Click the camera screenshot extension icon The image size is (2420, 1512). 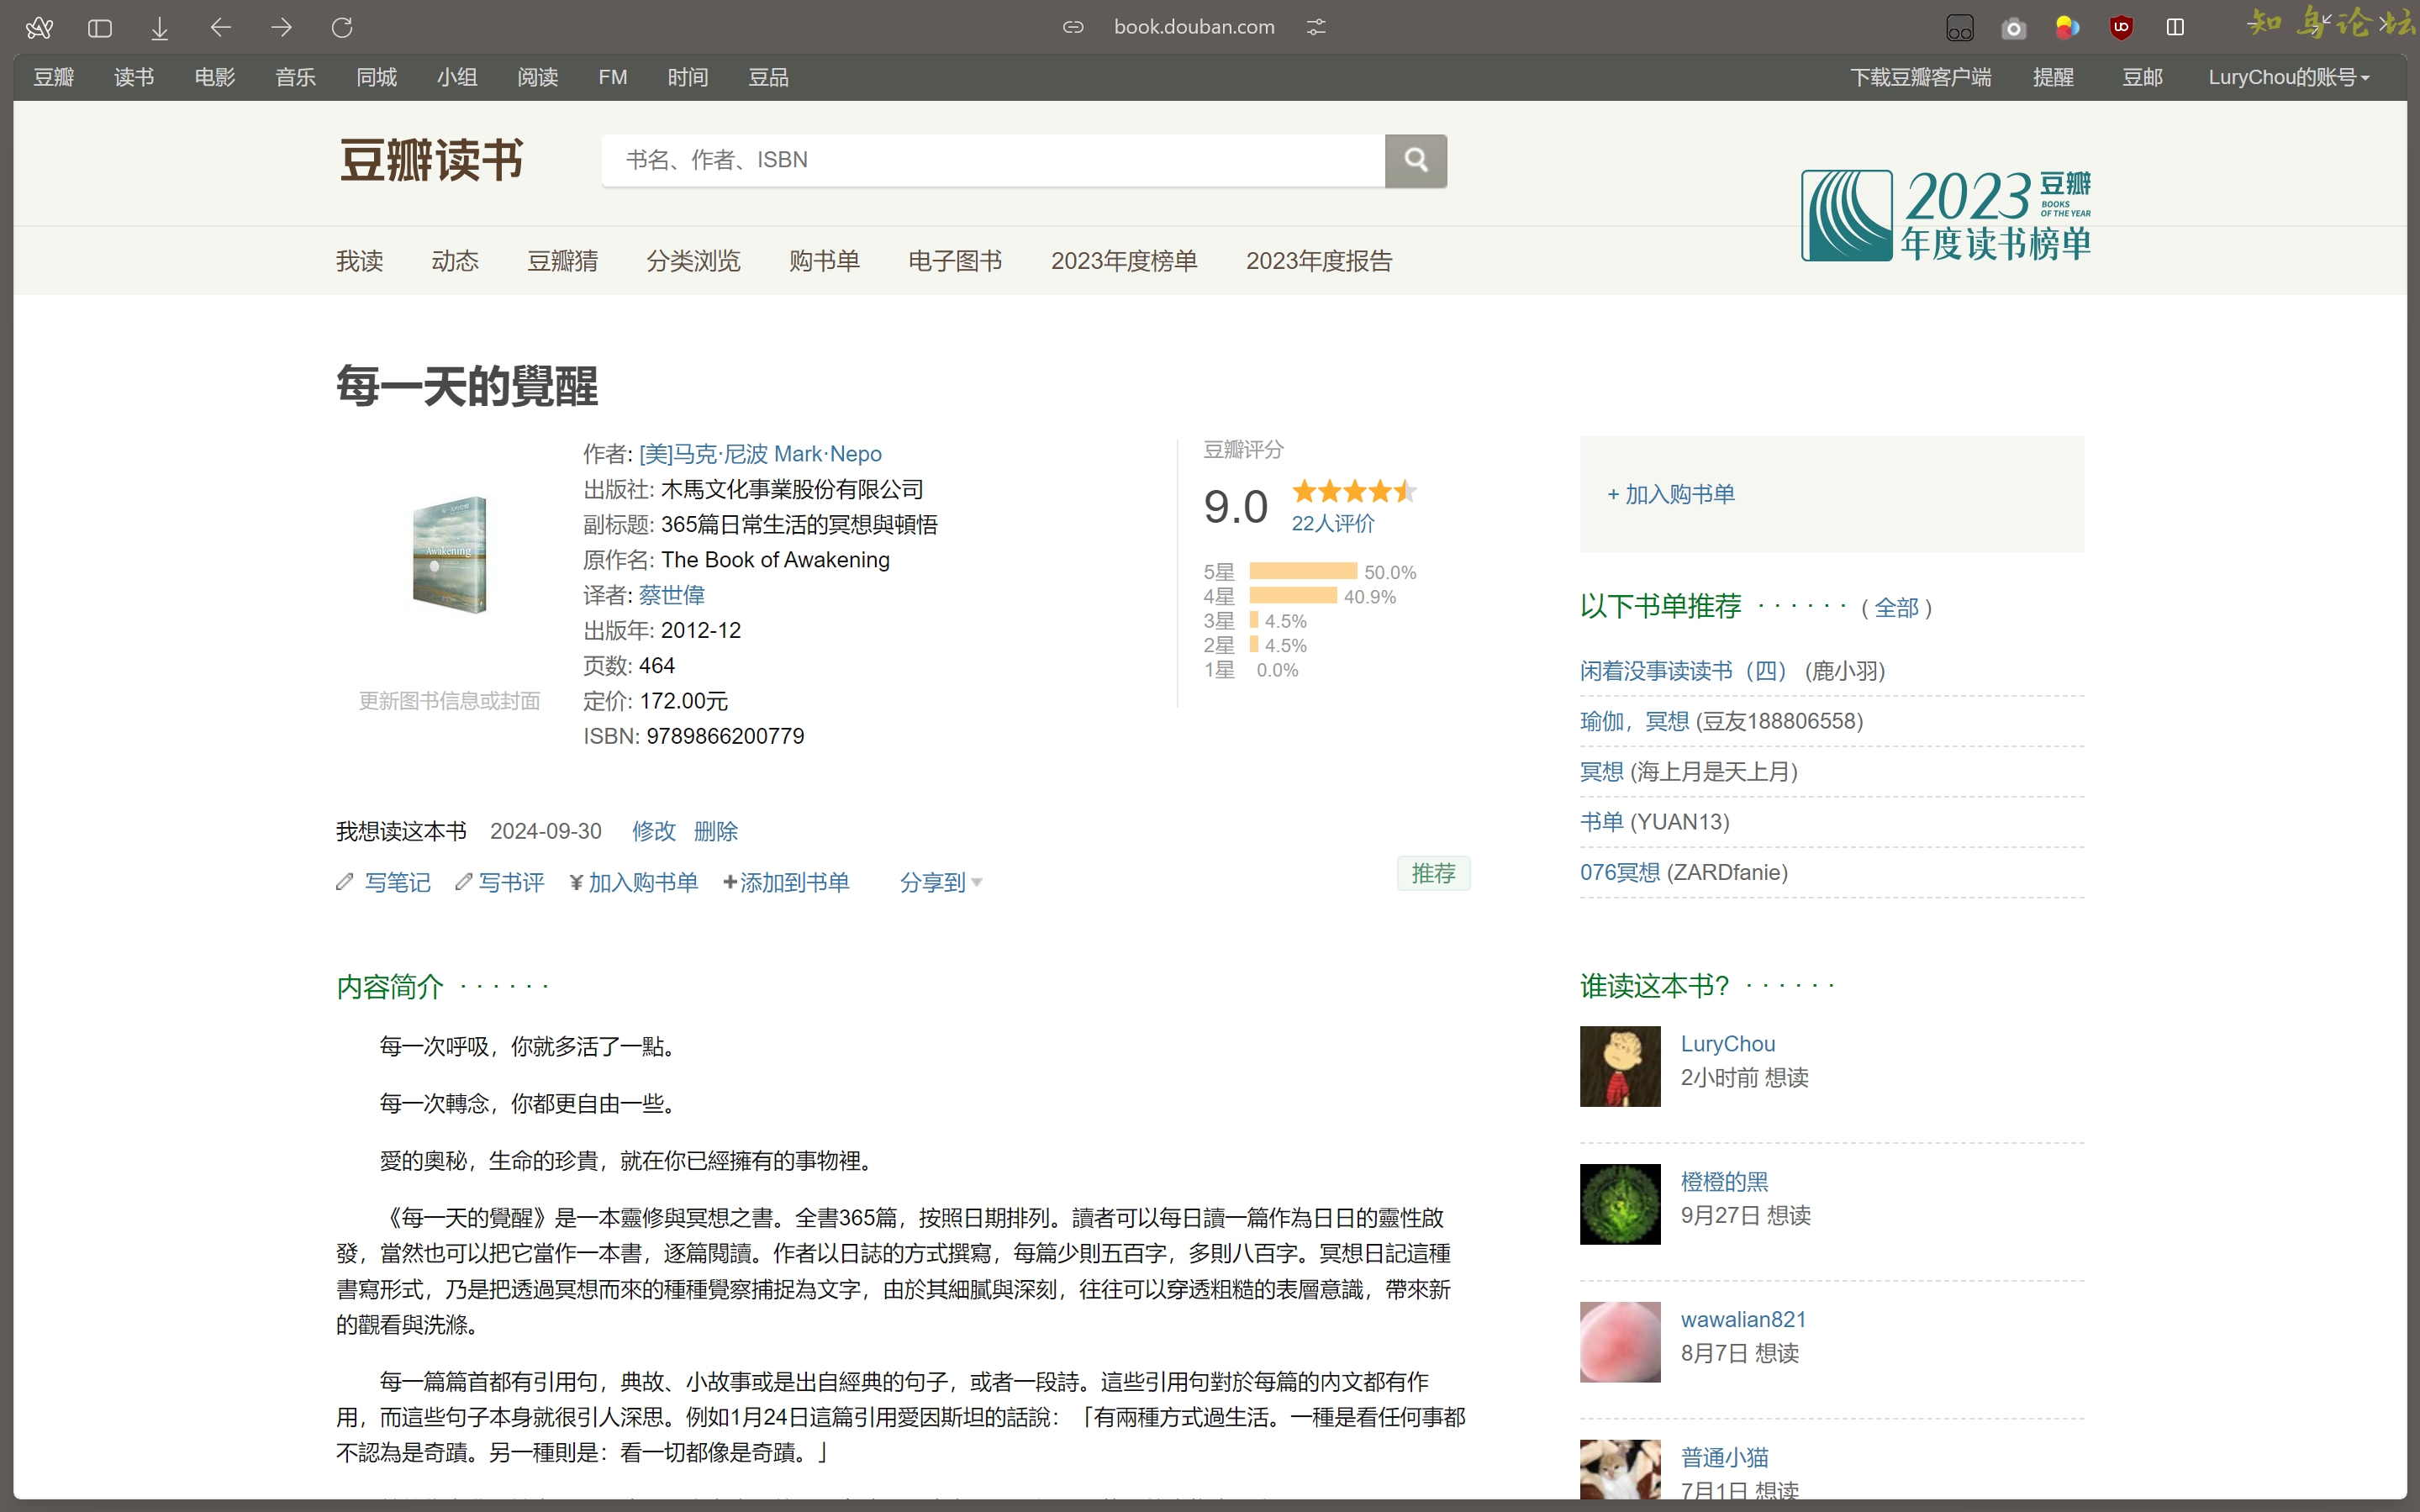tap(2014, 28)
